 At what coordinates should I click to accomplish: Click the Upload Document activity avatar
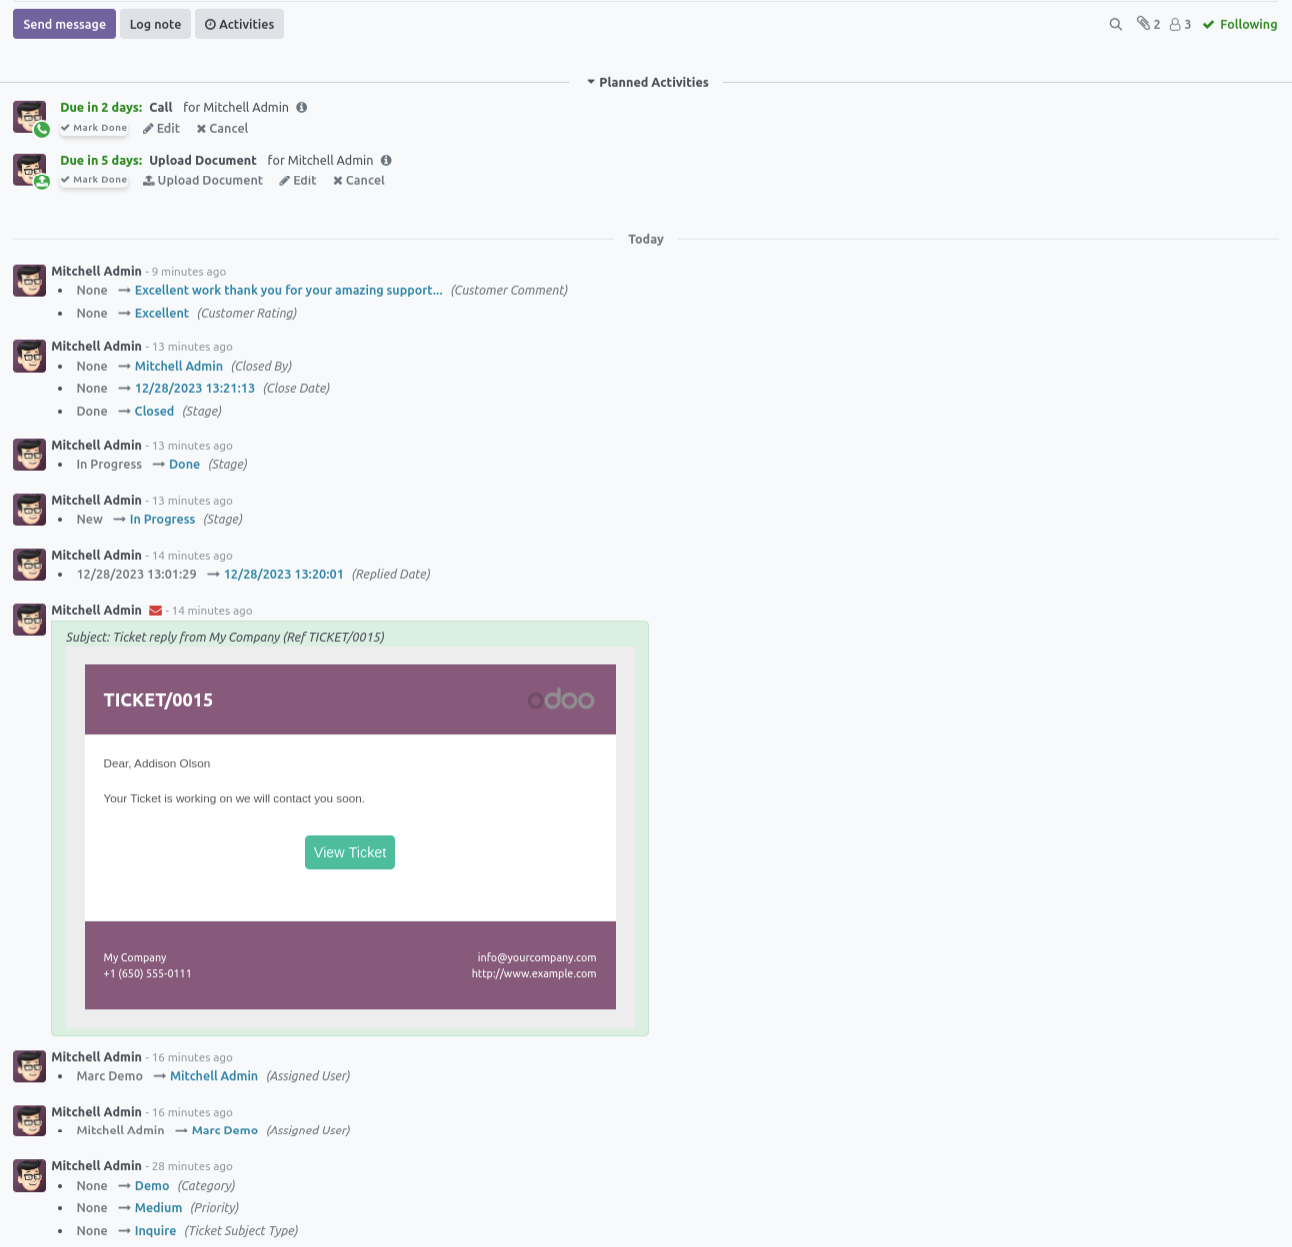30,170
